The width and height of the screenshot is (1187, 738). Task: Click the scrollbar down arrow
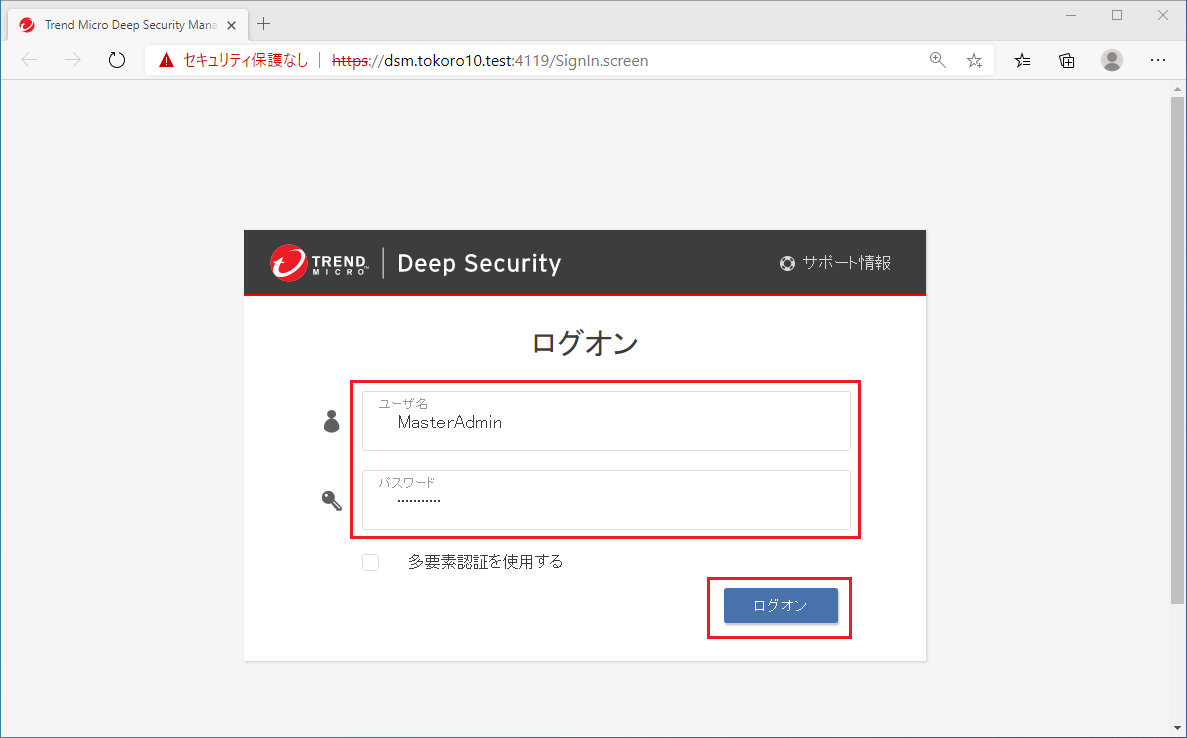(1177, 729)
